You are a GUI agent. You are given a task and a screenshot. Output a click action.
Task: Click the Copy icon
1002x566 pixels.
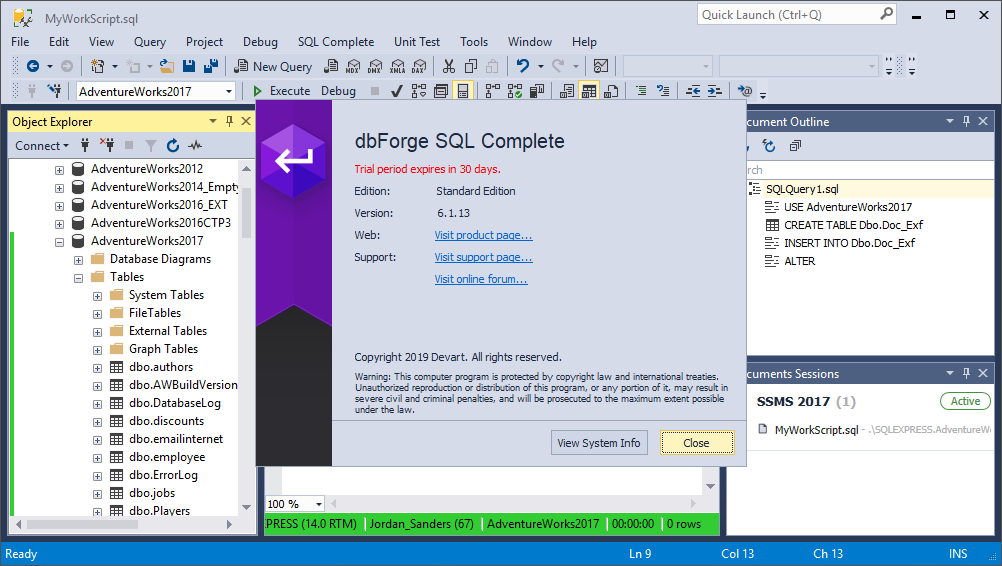[471, 66]
